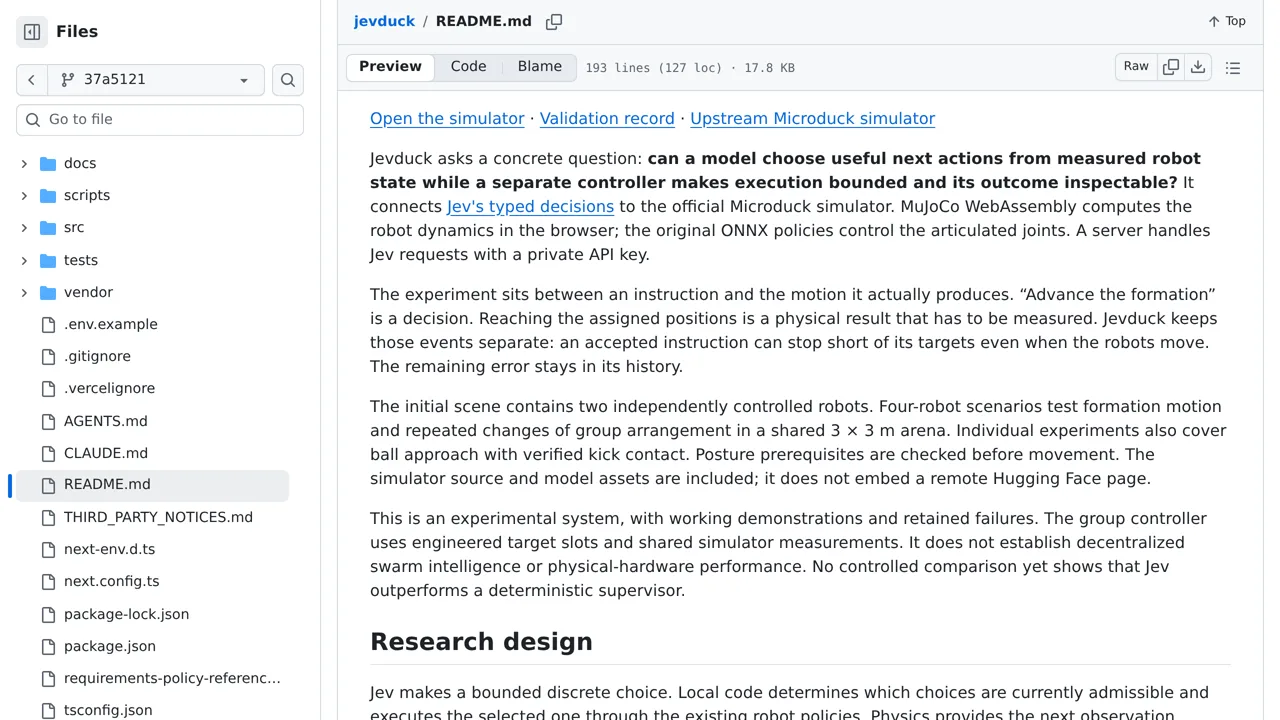This screenshot has height=720, width=1280.
Task: Click the src folder icon
Action: [48, 228]
